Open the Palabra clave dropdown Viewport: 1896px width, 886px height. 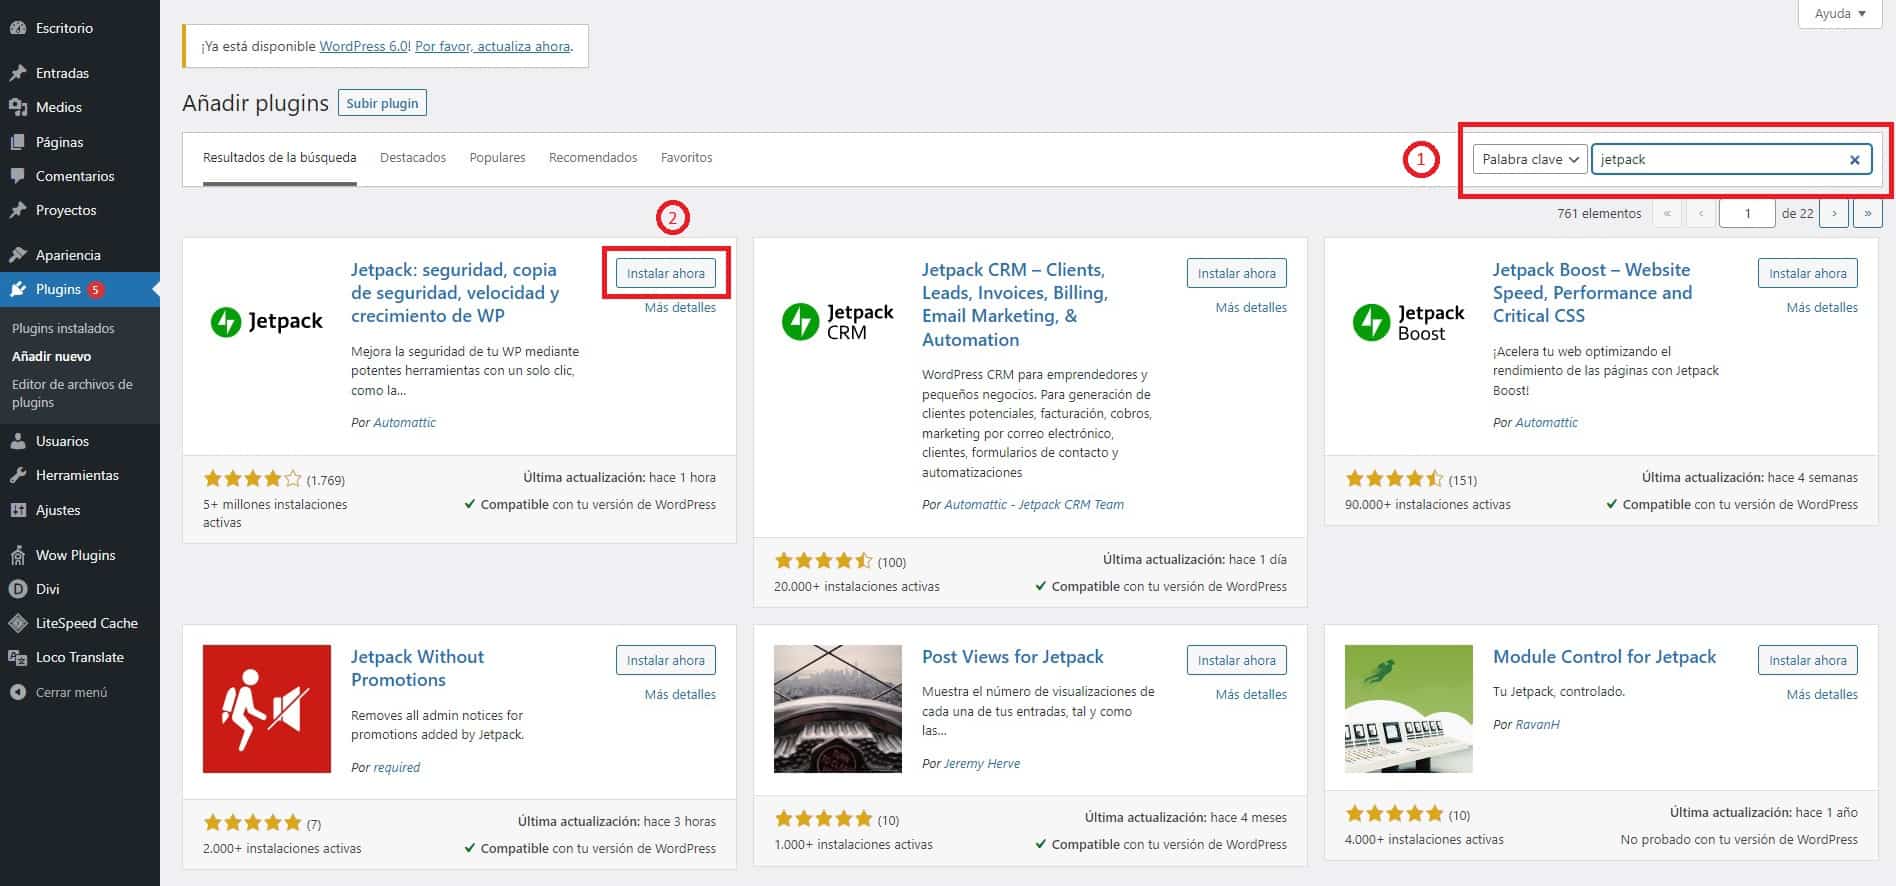click(x=1529, y=160)
